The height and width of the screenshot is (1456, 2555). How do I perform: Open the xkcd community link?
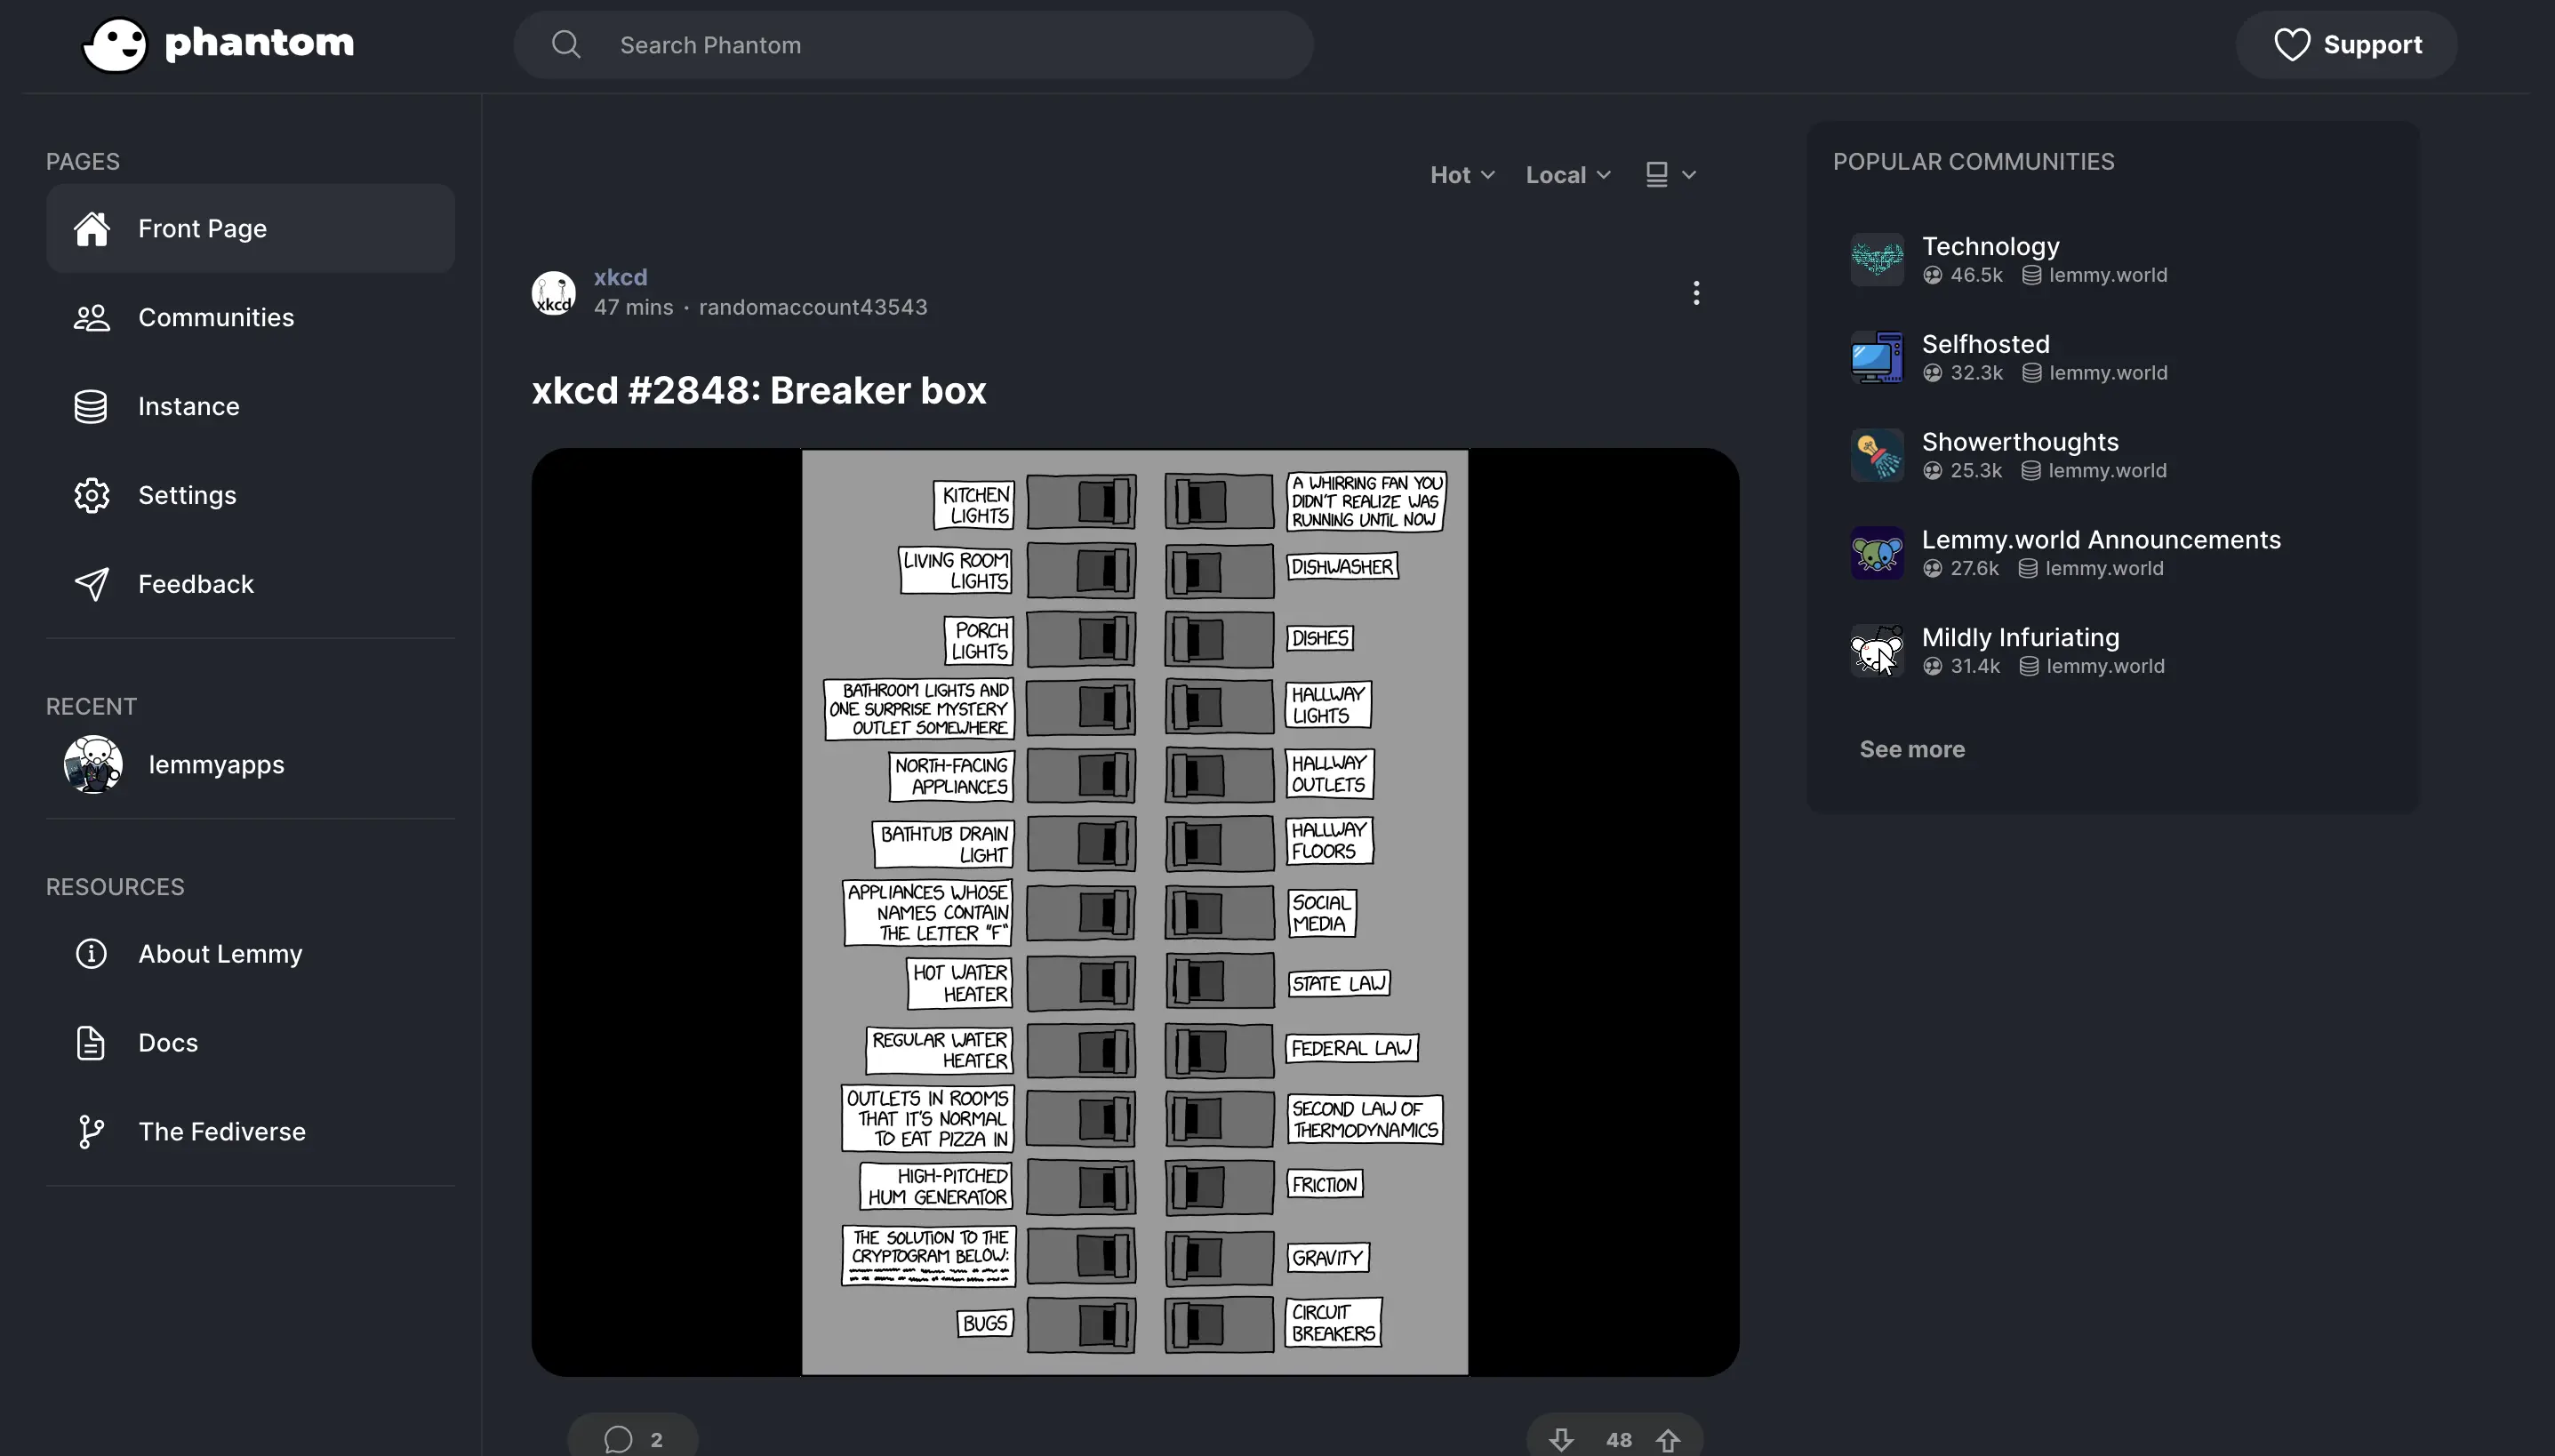click(x=620, y=277)
